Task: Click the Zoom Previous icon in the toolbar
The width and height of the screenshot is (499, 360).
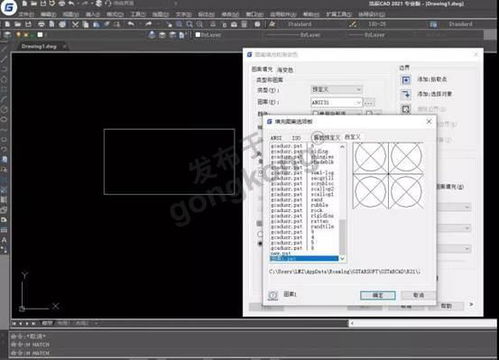Action: click(x=200, y=24)
